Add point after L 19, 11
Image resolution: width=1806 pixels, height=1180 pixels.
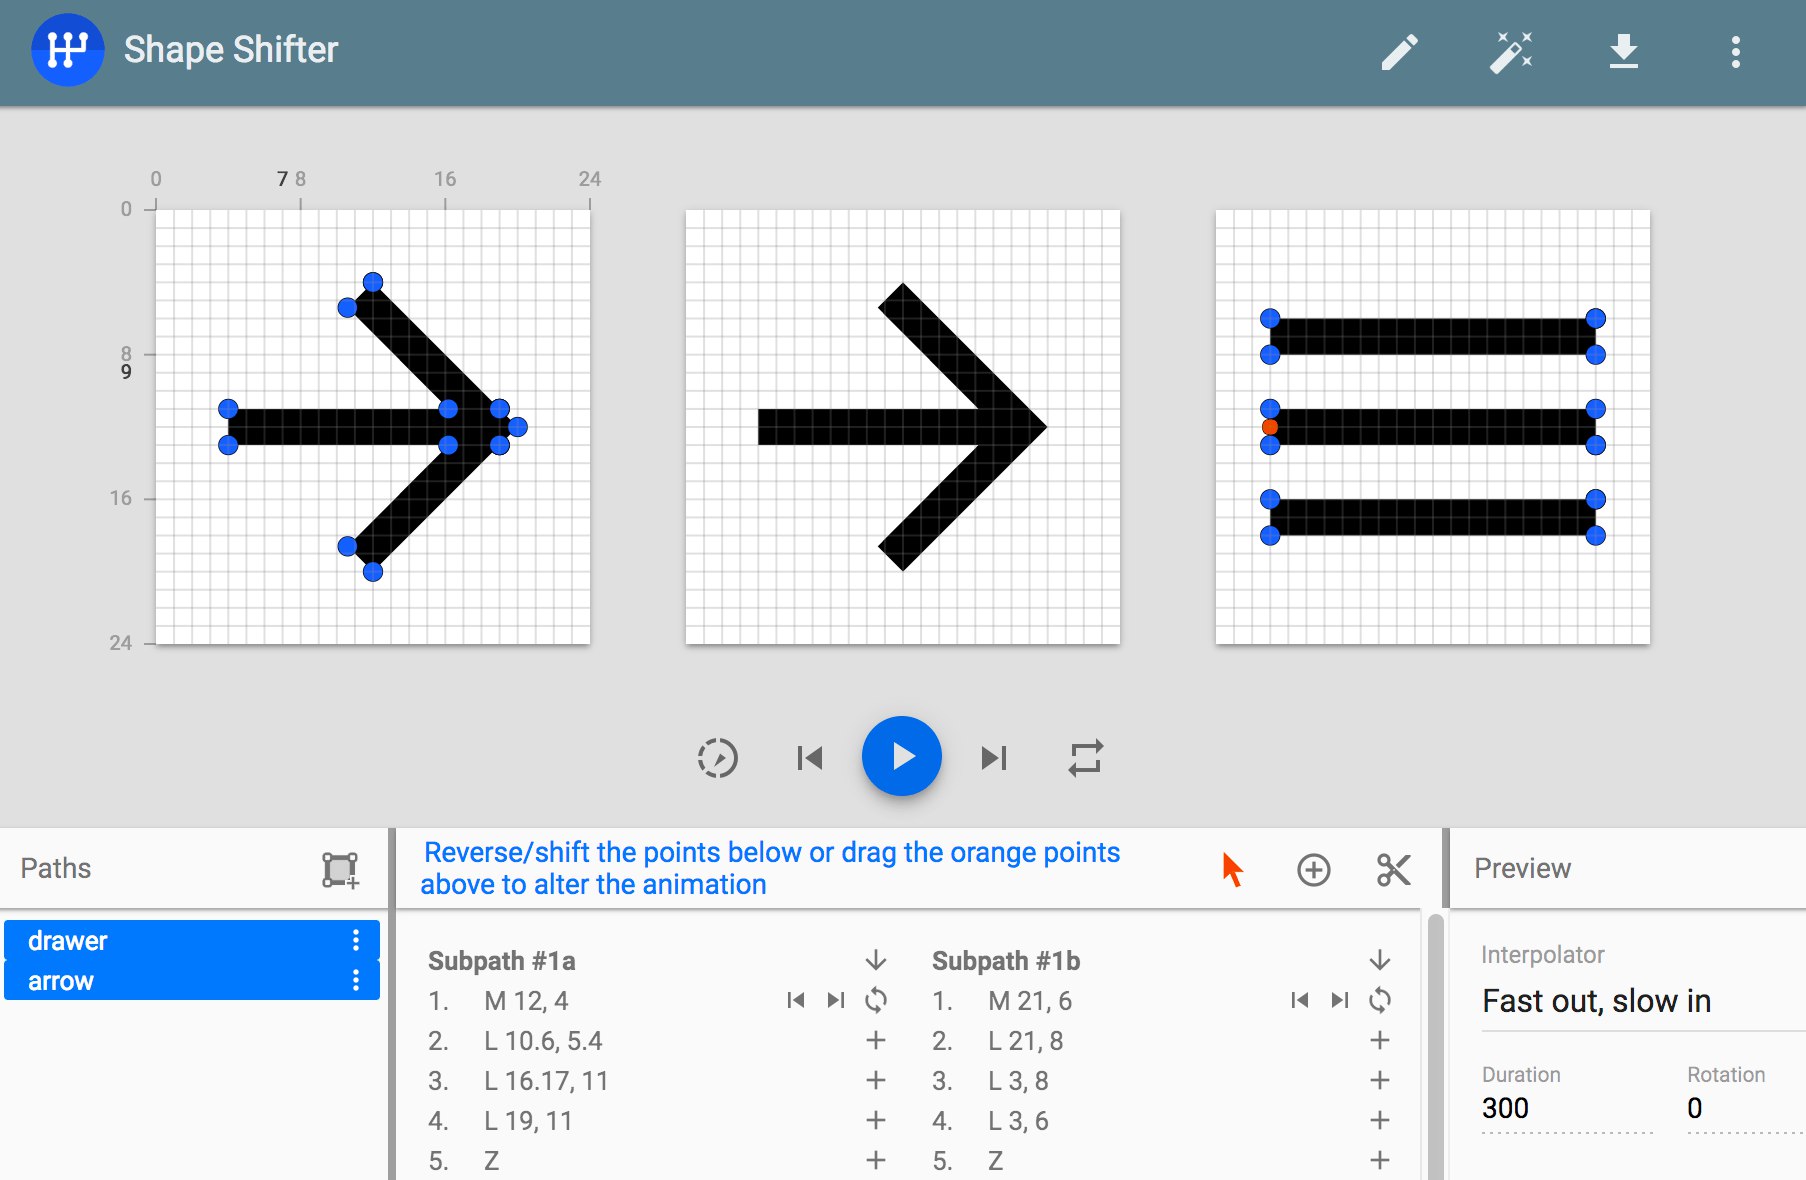876,1120
